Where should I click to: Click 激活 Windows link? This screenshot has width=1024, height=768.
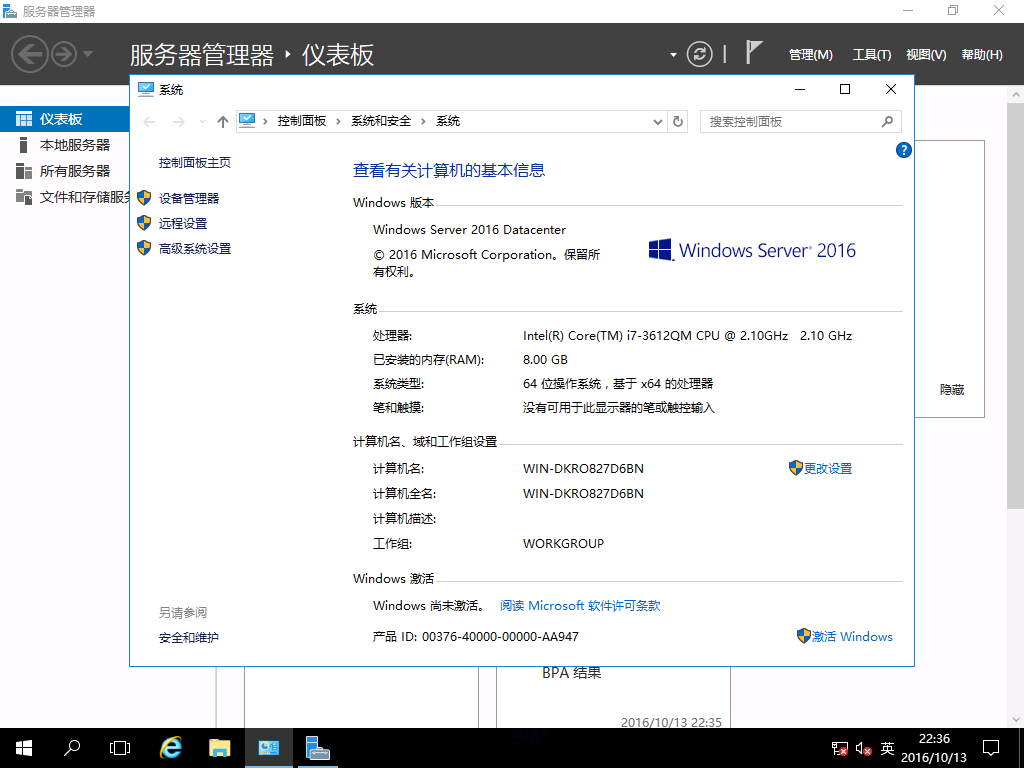pyautogui.click(x=852, y=636)
